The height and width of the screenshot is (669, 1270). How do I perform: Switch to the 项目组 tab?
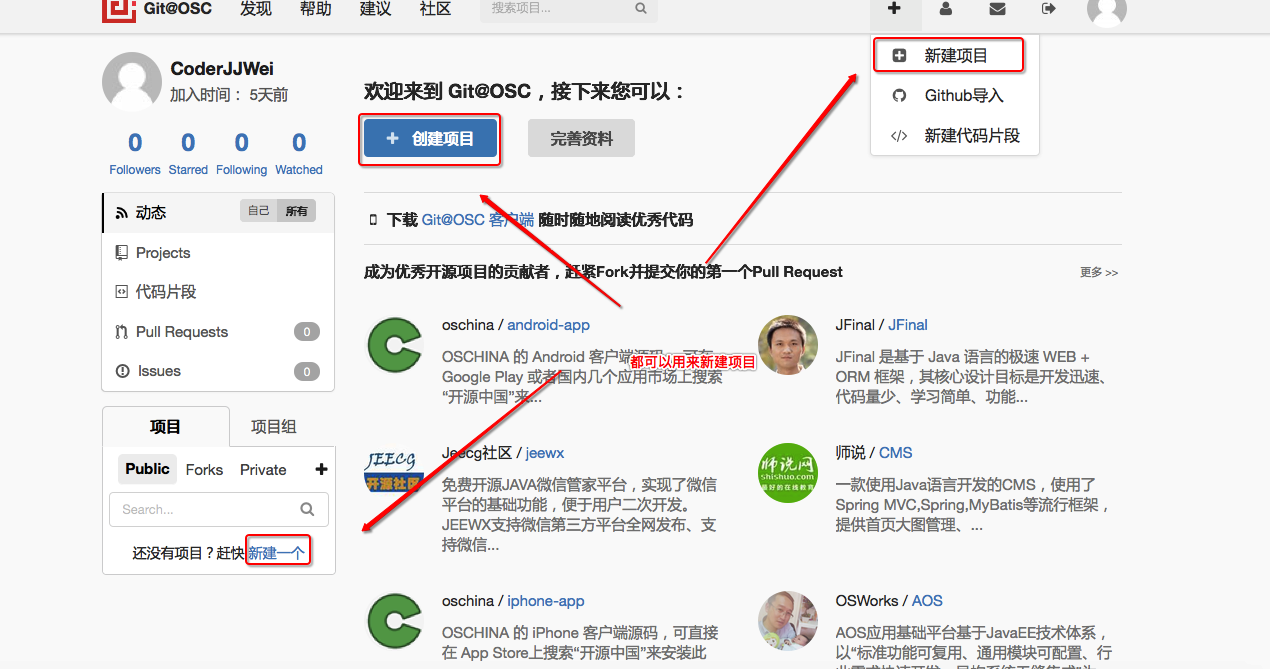(274, 426)
